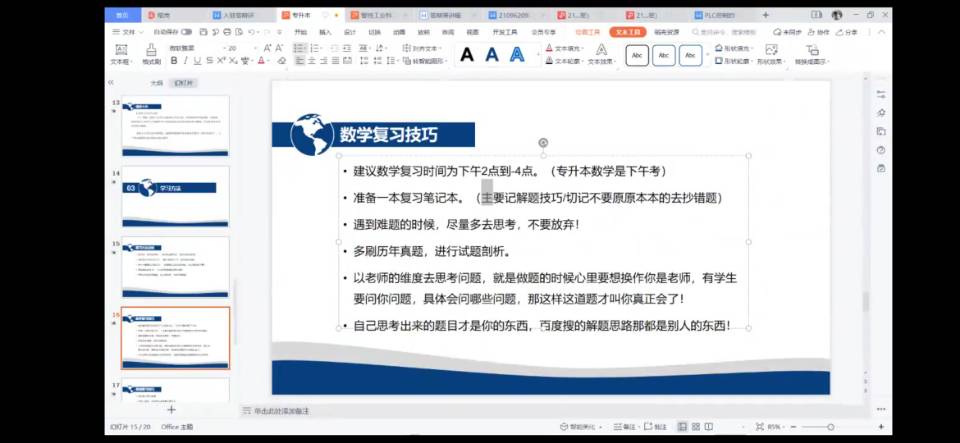Insert a text box using 文本框 icon

(121, 55)
